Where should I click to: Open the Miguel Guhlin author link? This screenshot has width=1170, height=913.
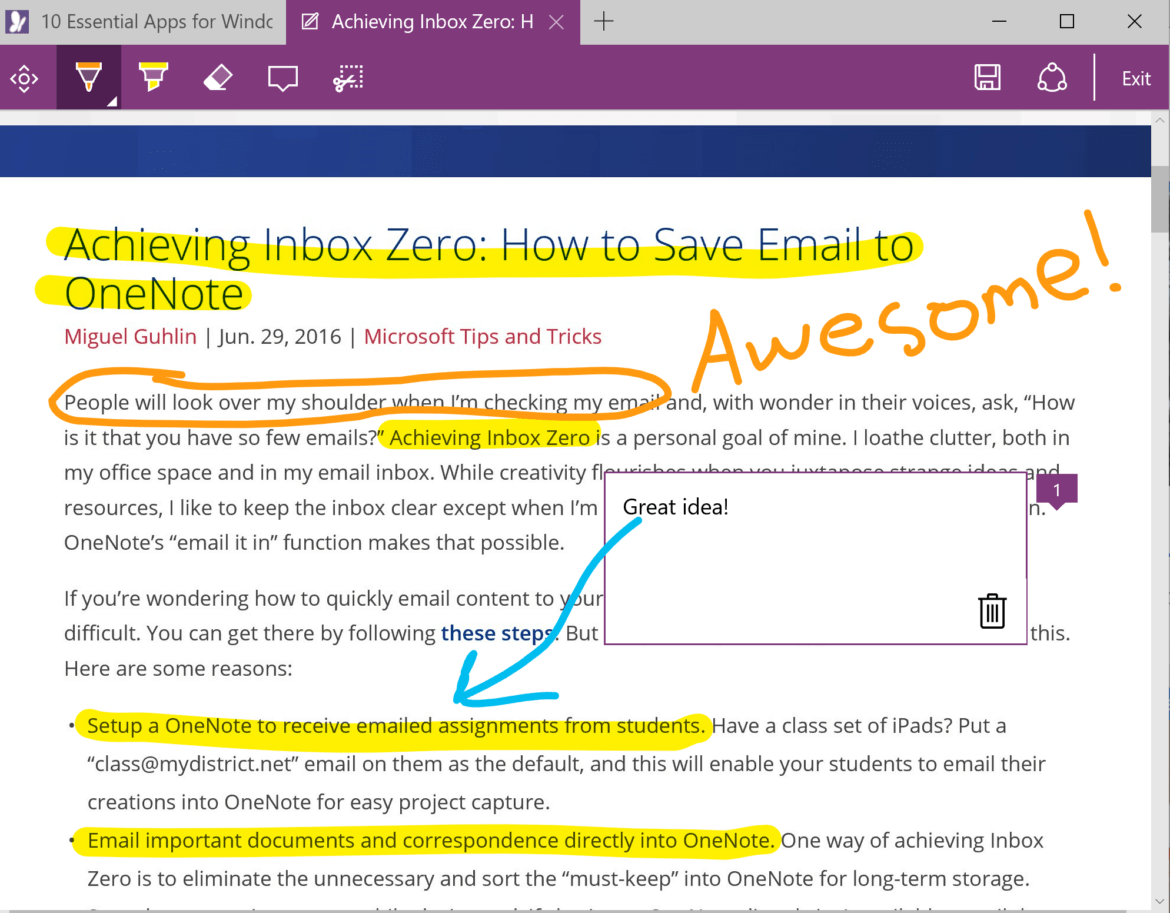coord(130,336)
